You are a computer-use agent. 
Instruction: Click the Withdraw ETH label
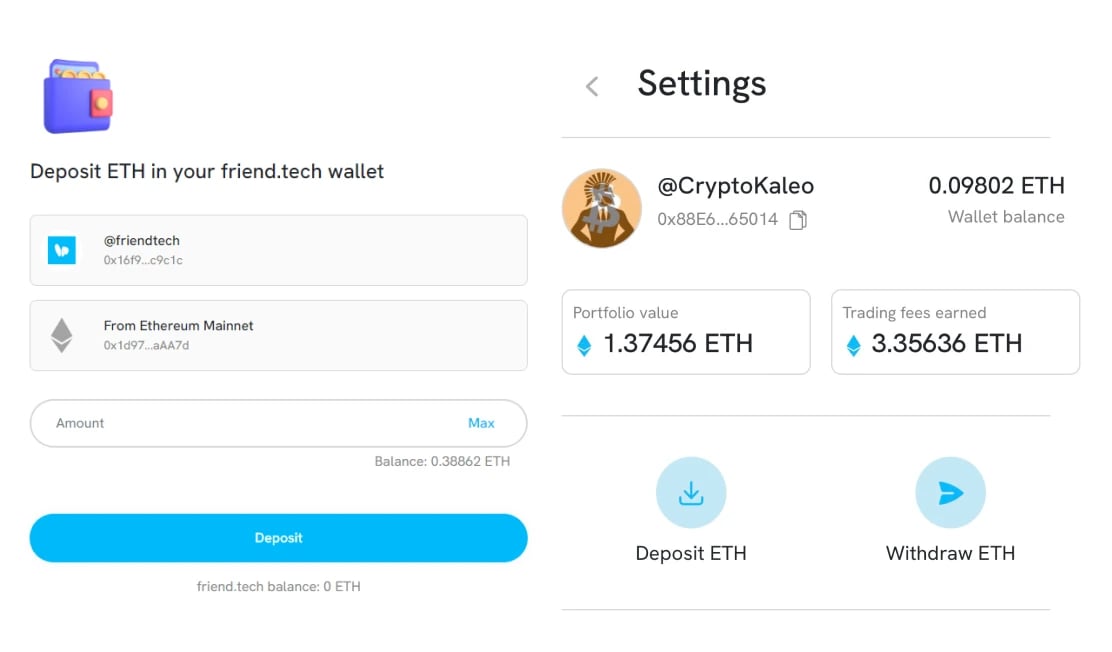(x=950, y=553)
